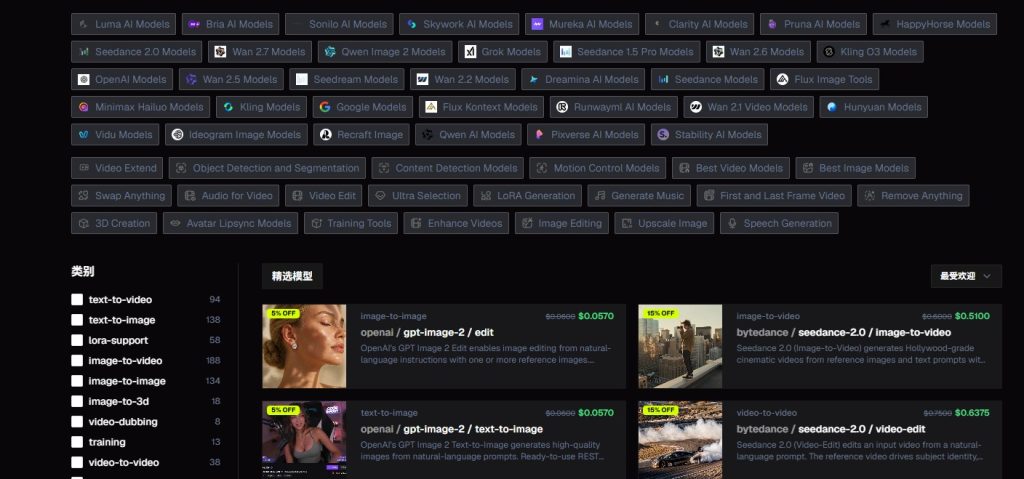The width and height of the screenshot is (1024, 479).
Task: Click the Bria AI Models logo icon
Action: click(194, 24)
